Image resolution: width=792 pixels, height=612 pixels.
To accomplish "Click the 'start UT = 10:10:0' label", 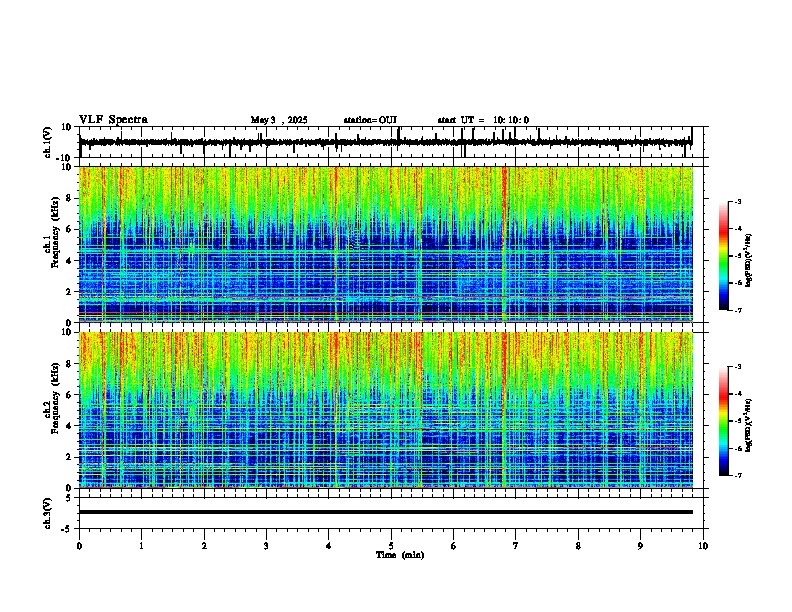I will tap(483, 120).
